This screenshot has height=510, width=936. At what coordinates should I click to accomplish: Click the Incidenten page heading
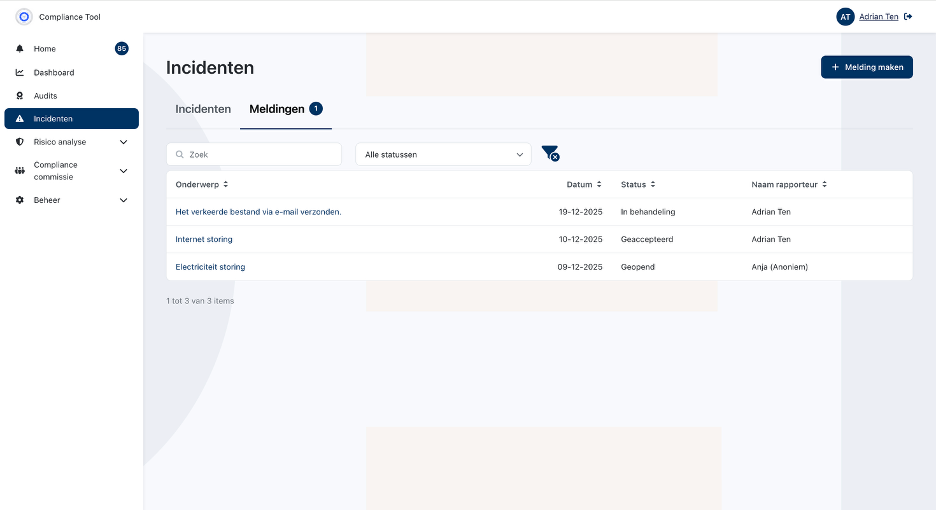pos(210,67)
